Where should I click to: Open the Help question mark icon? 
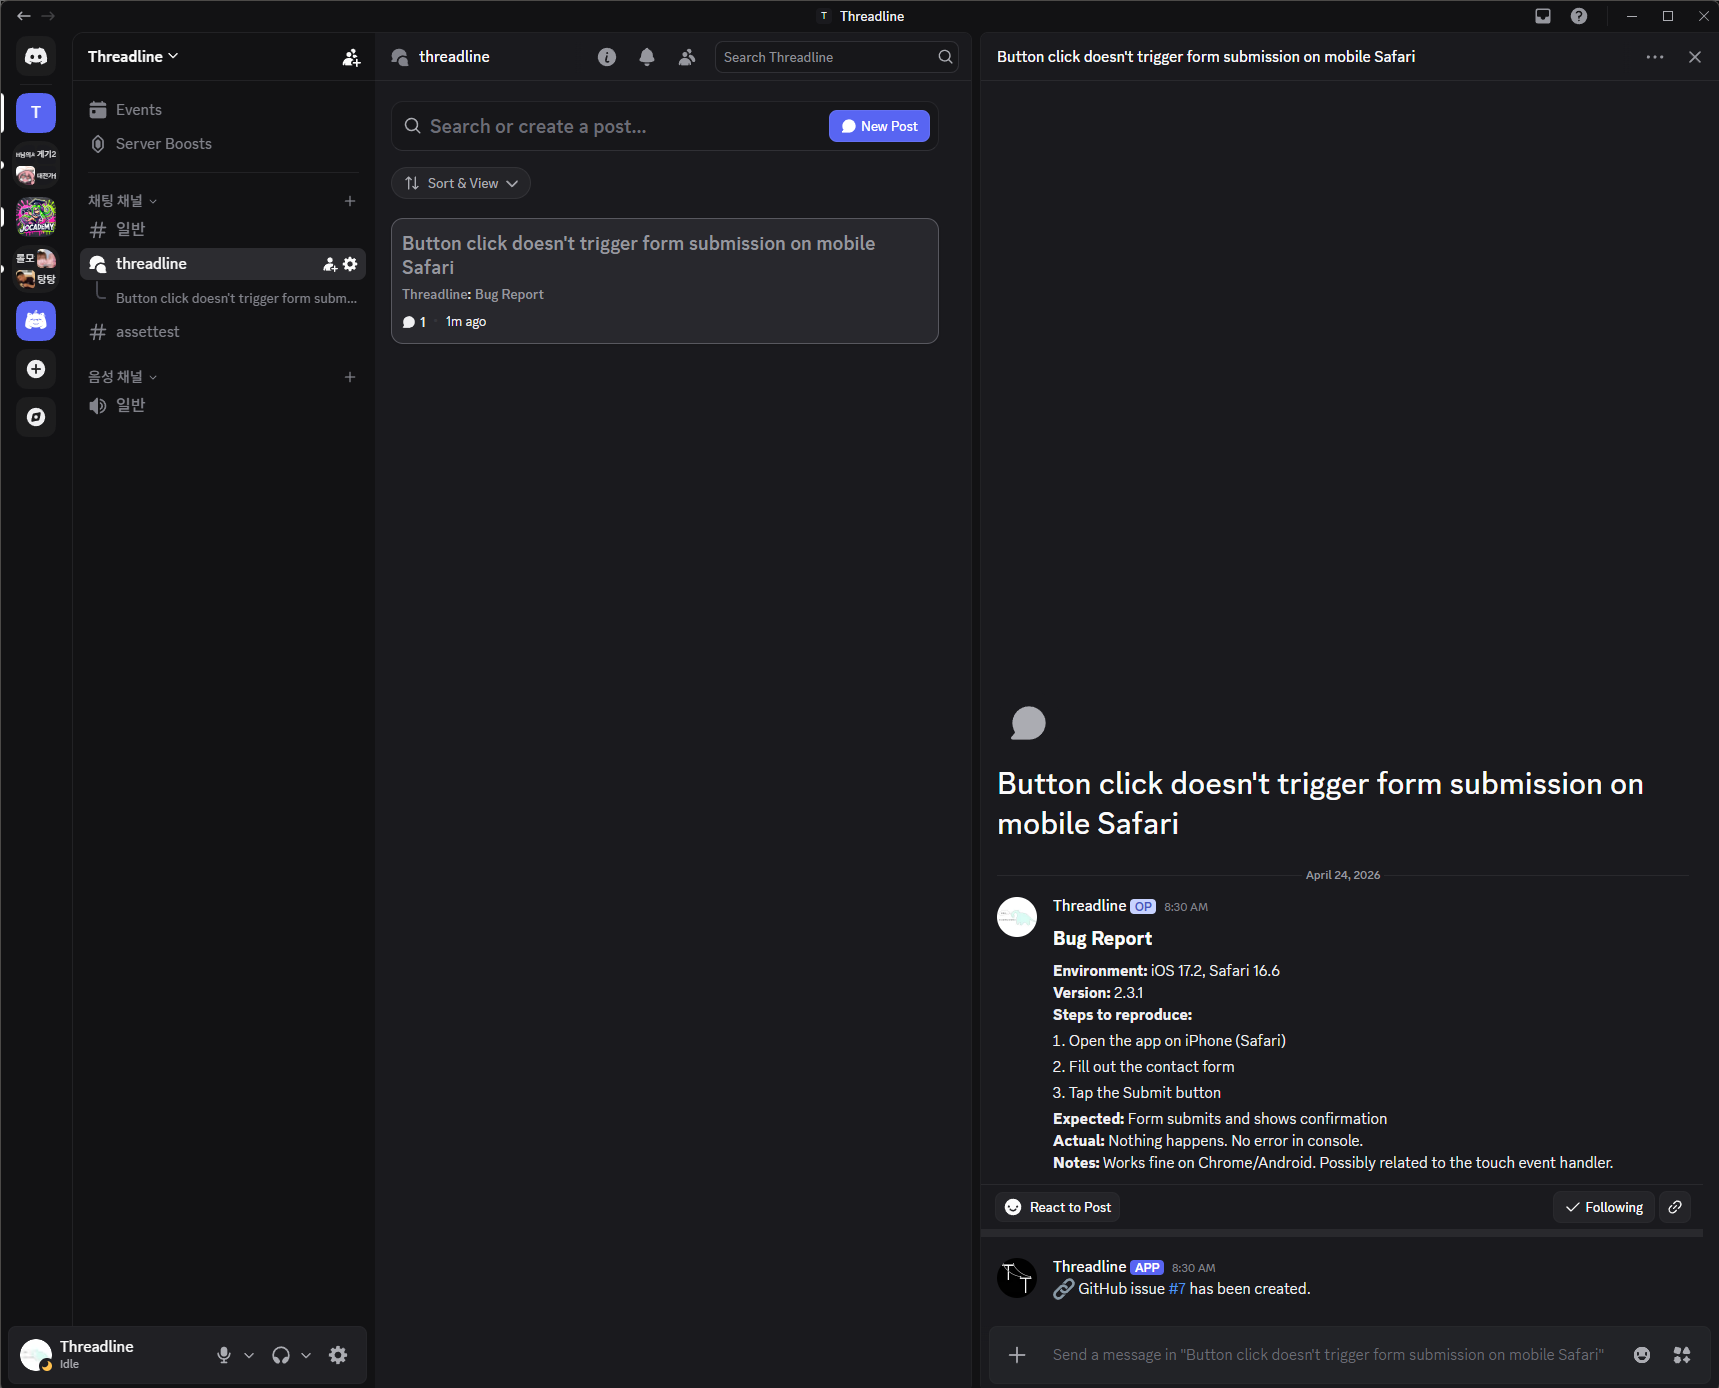(1579, 16)
